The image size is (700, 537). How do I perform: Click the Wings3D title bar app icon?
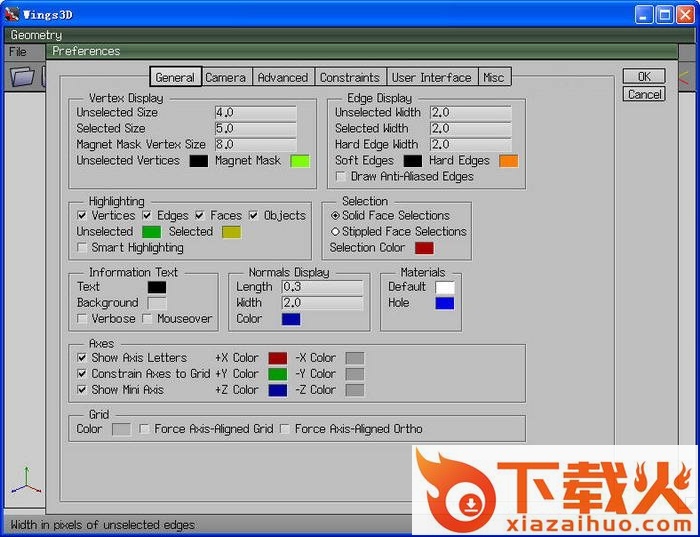pyautogui.click(x=12, y=15)
